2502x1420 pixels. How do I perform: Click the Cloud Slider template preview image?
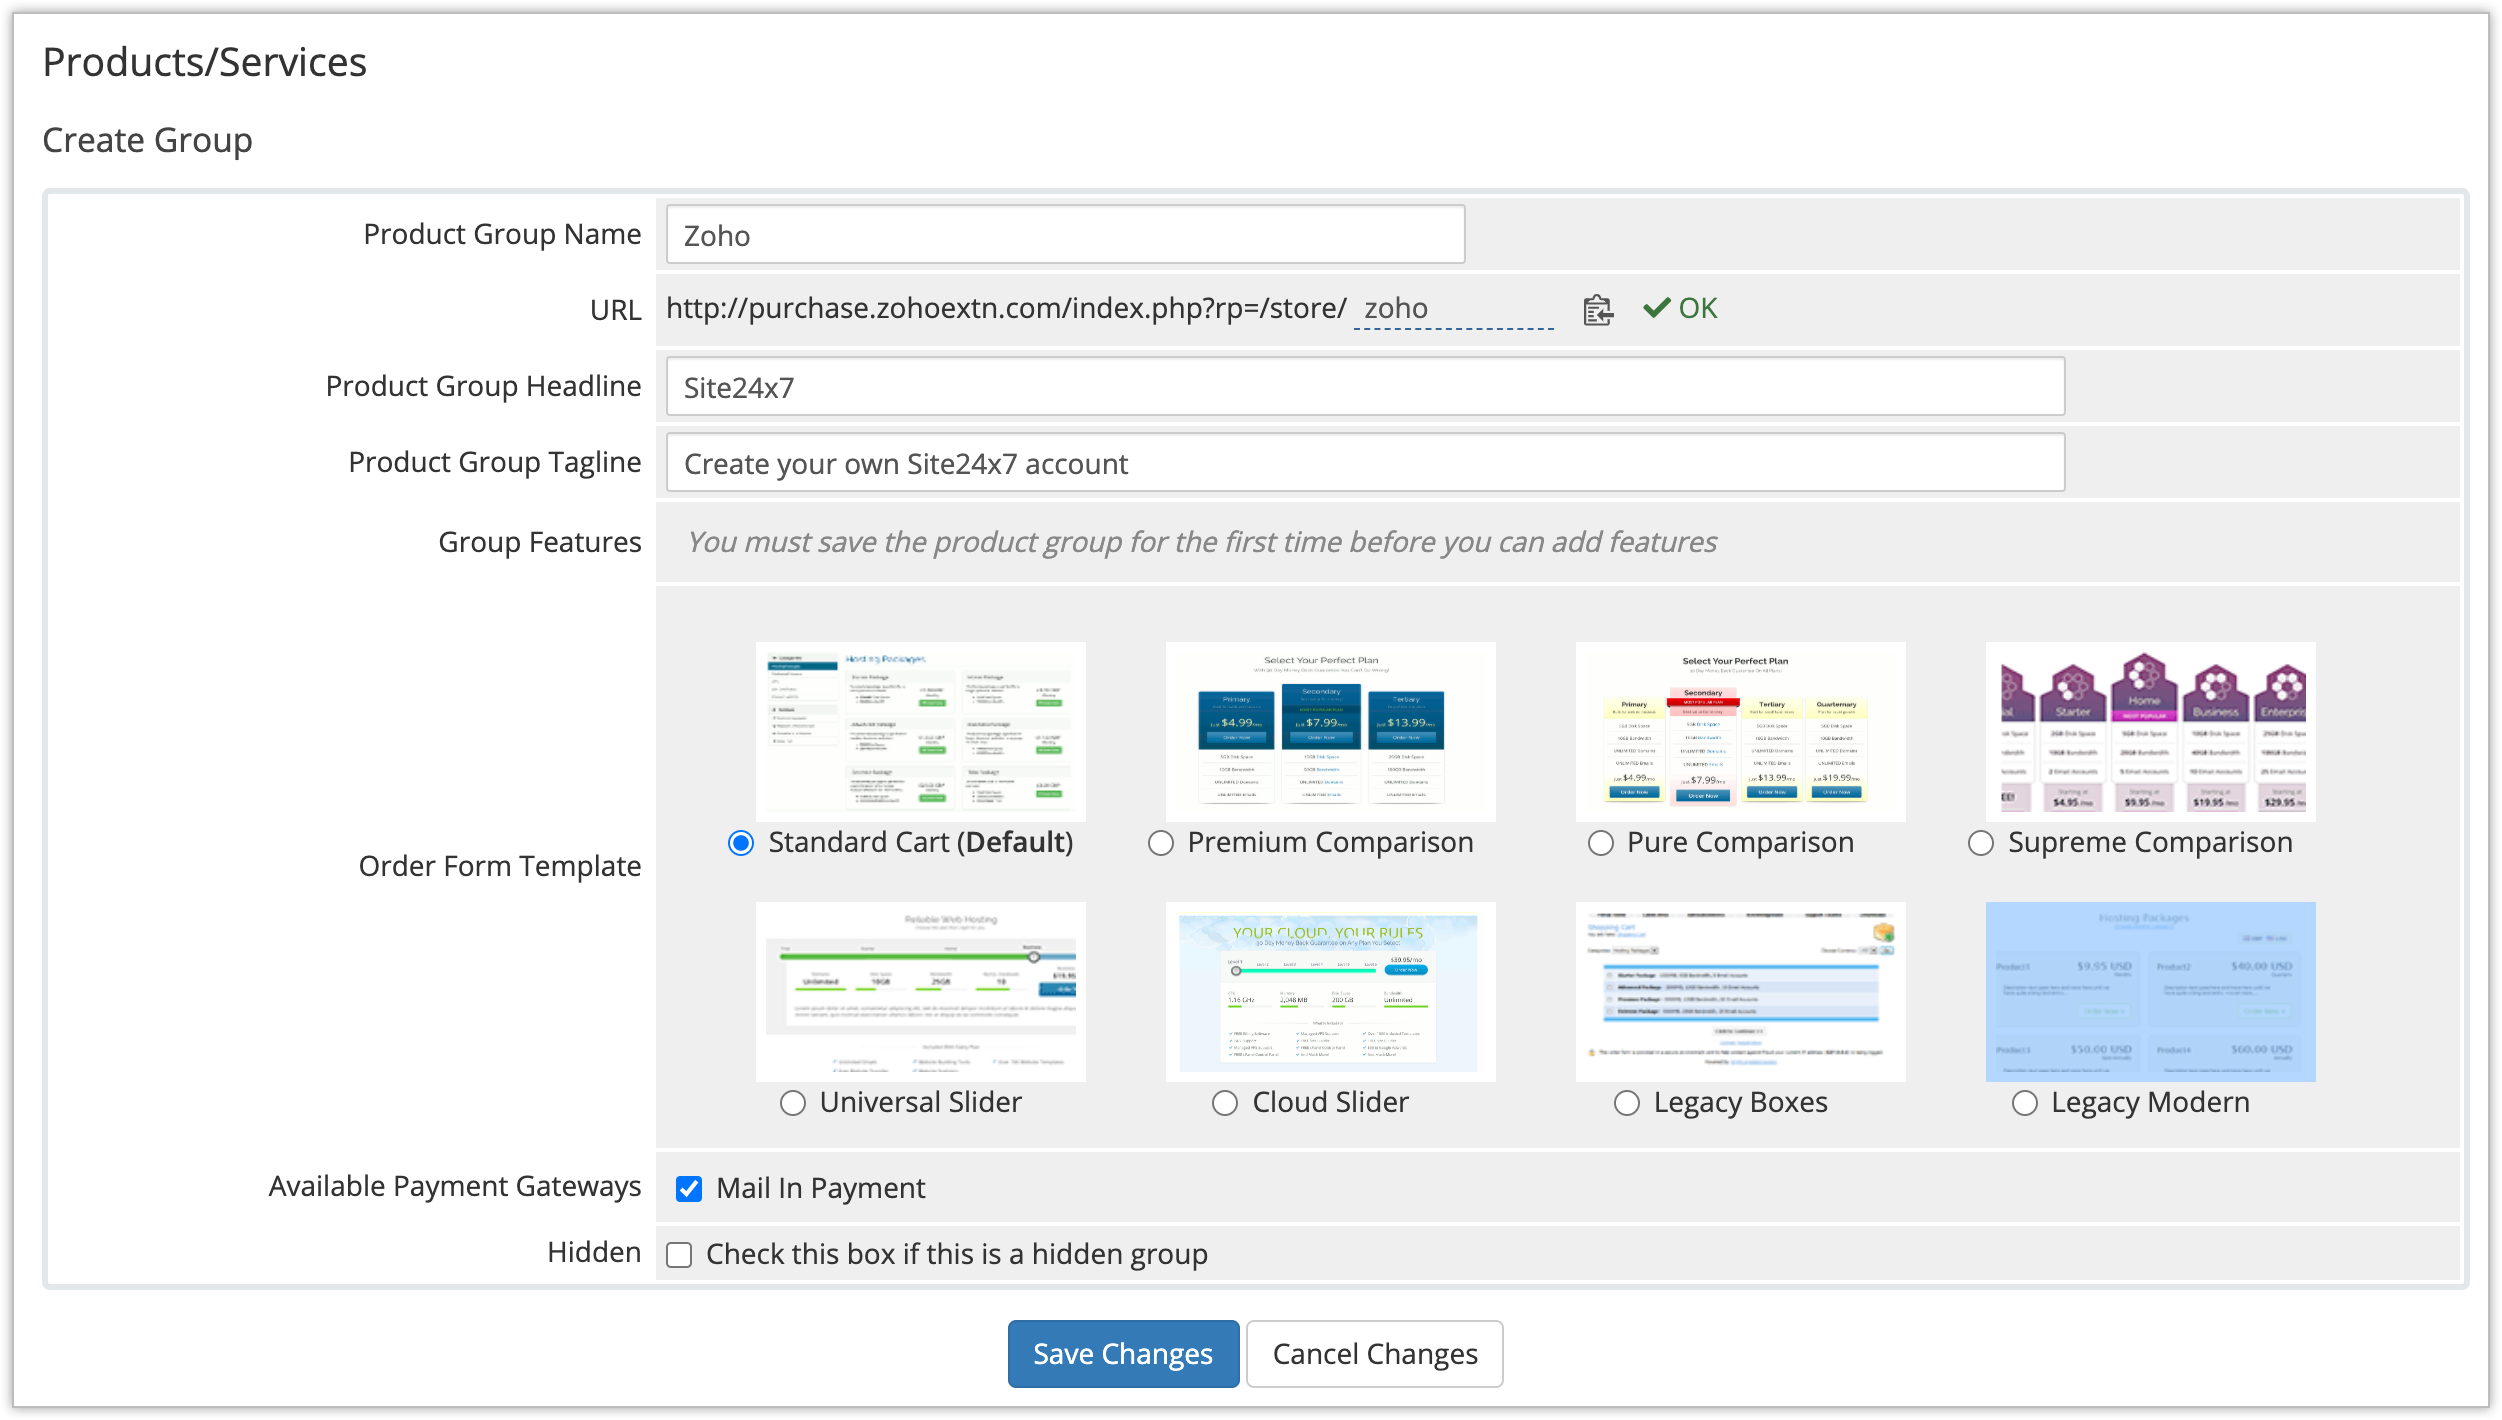(x=1330, y=991)
